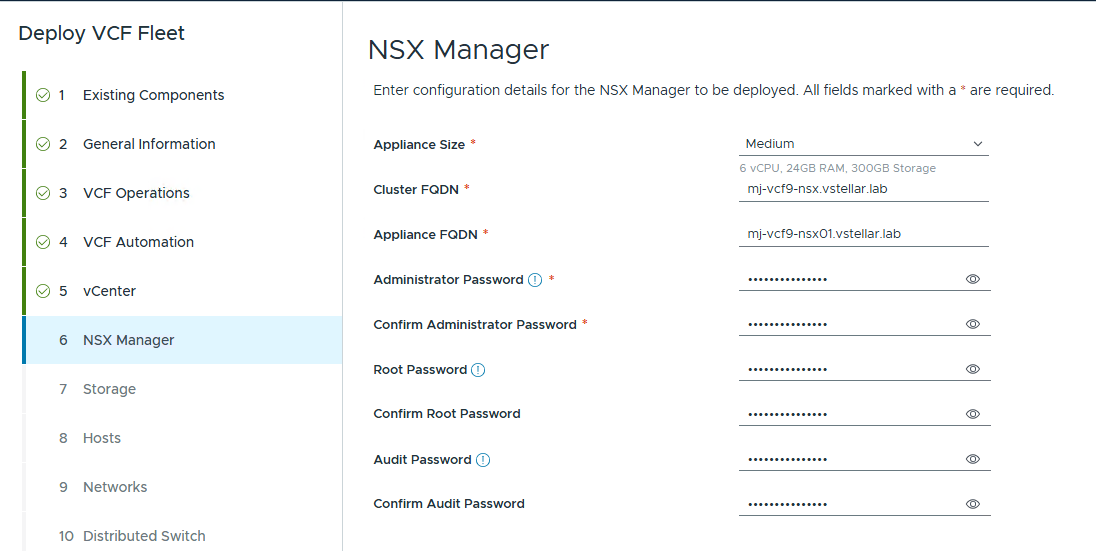Image resolution: width=1096 pixels, height=551 pixels.
Task: Go to General Information step
Action: pyautogui.click(x=149, y=144)
